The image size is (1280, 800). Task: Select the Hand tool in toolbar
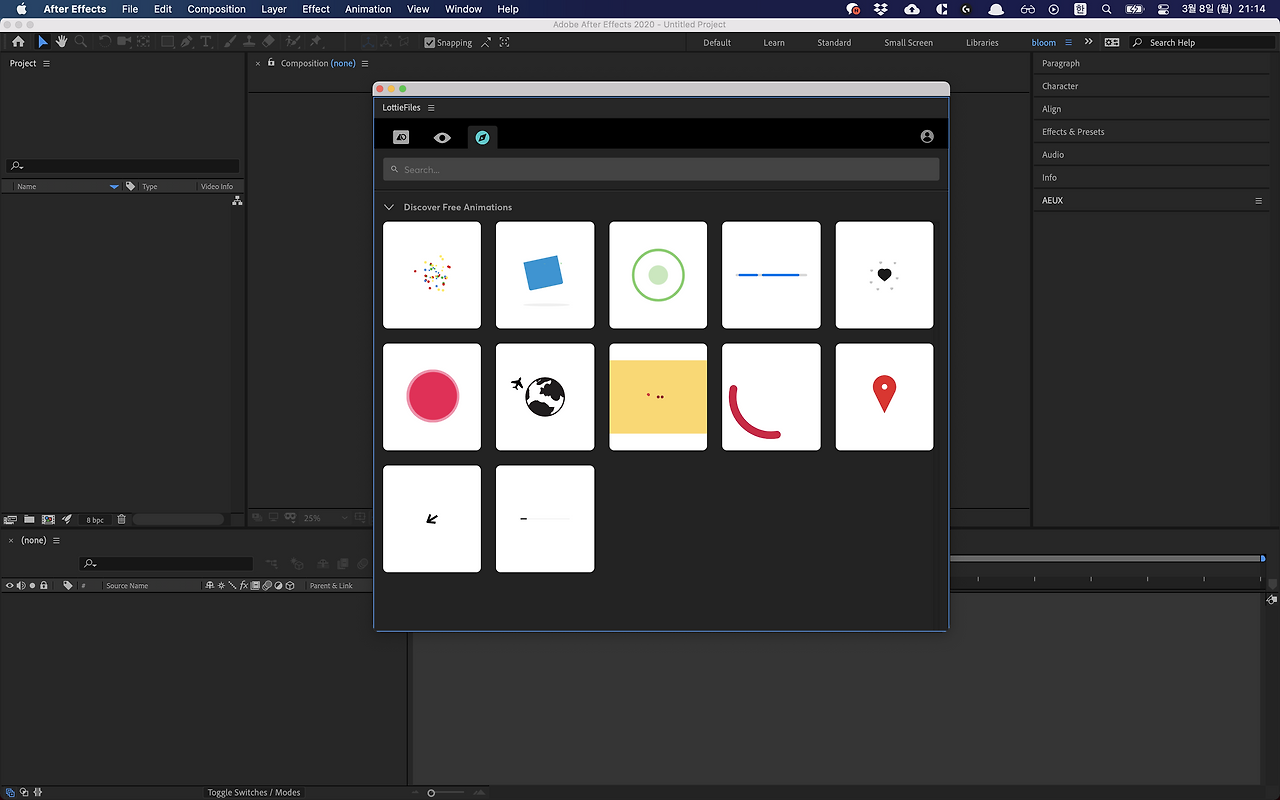click(61, 42)
